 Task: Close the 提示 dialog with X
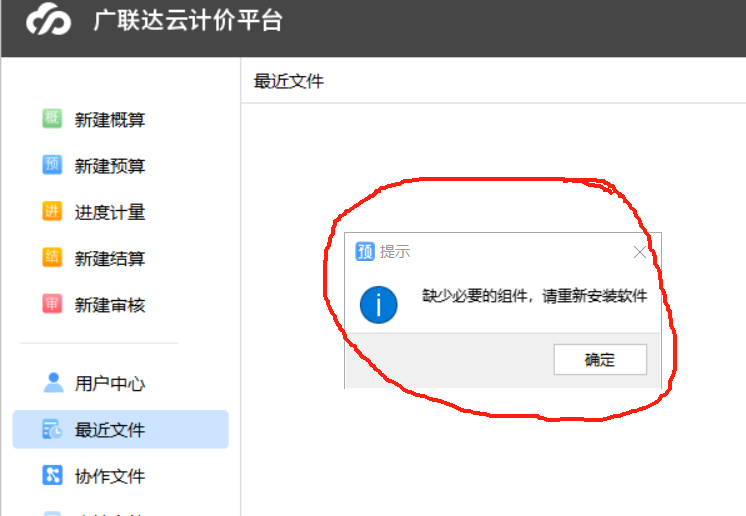tap(640, 252)
